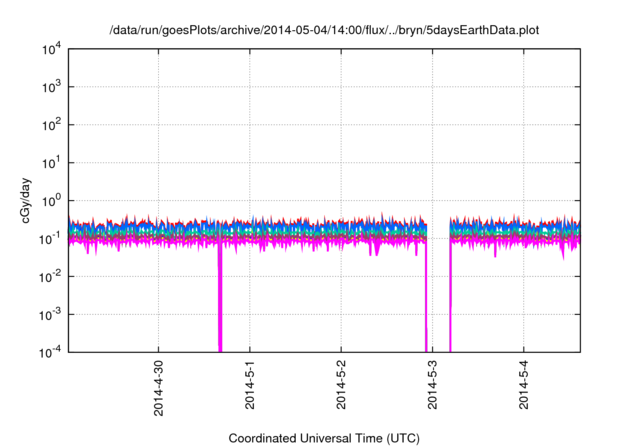The image size is (640, 448).
Task: Click the 2014-5-2 date tick label
Action: pyautogui.click(x=341, y=385)
